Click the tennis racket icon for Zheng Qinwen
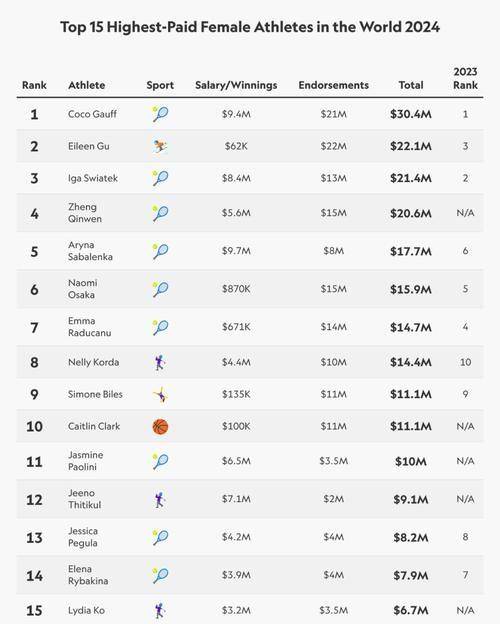 tap(160, 213)
